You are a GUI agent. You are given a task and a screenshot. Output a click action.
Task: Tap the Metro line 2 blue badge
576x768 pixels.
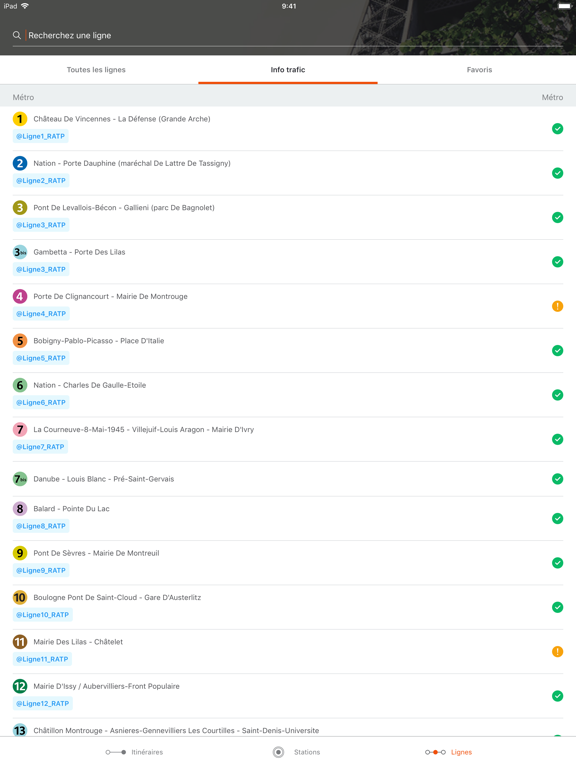[x=20, y=163]
